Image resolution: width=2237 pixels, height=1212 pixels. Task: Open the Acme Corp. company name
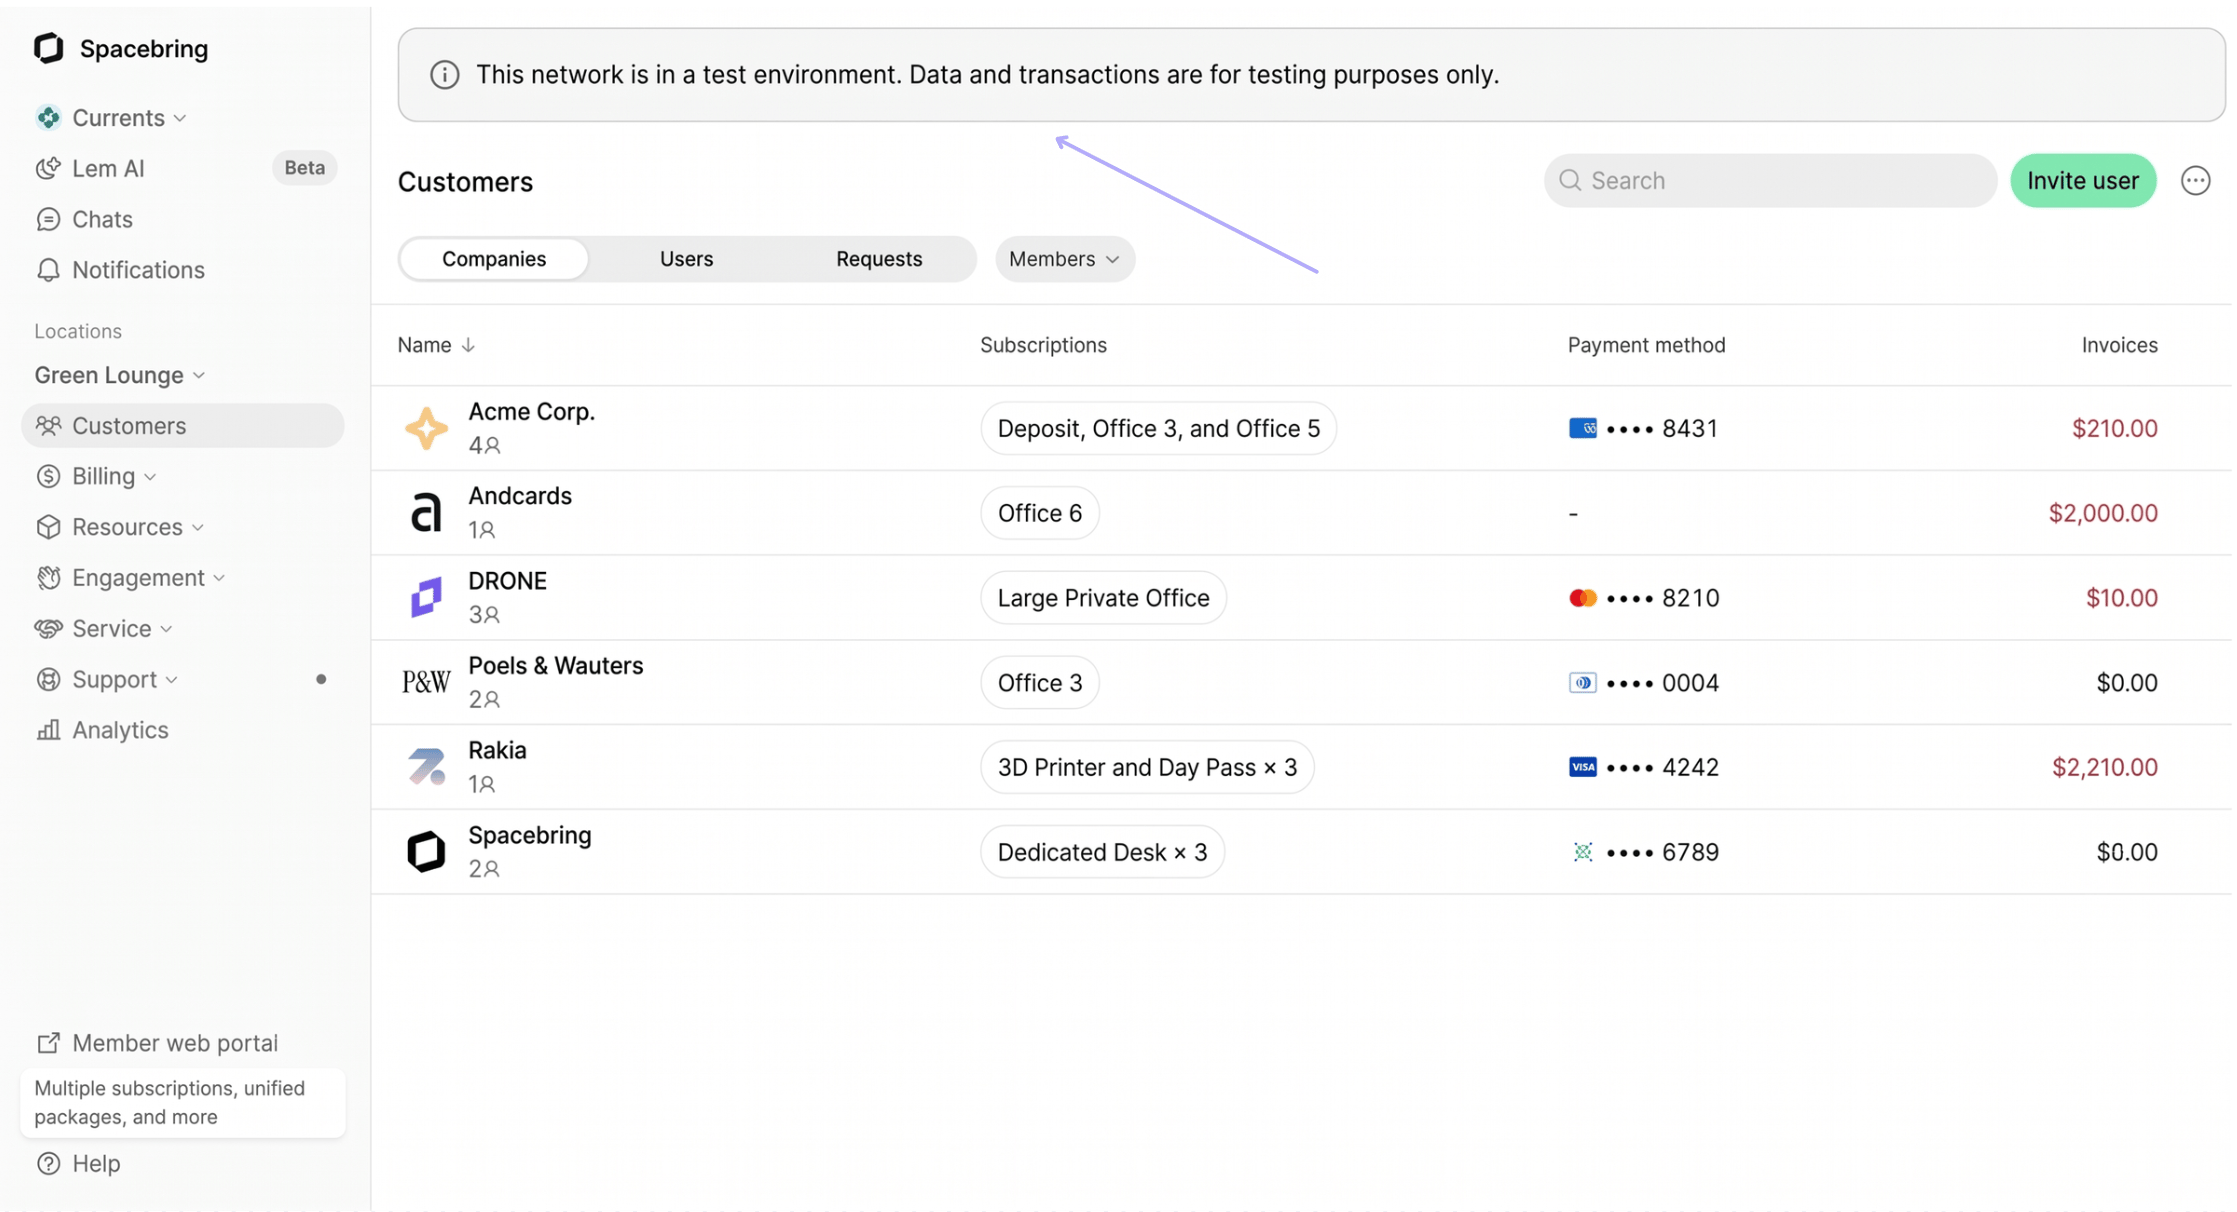(x=531, y=412)
